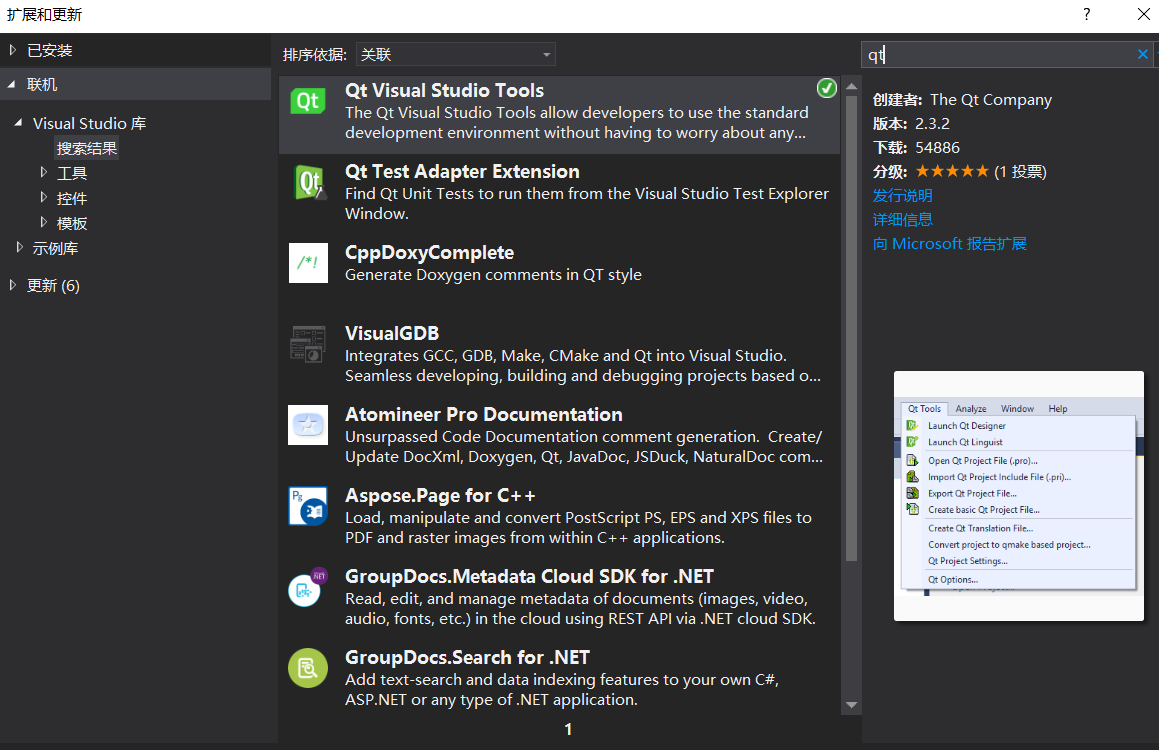The width and height of the screenshot is (1159, 750).
Task: Click the 联机 section header label
Action: pyautogui.click(x=42, y=85)
